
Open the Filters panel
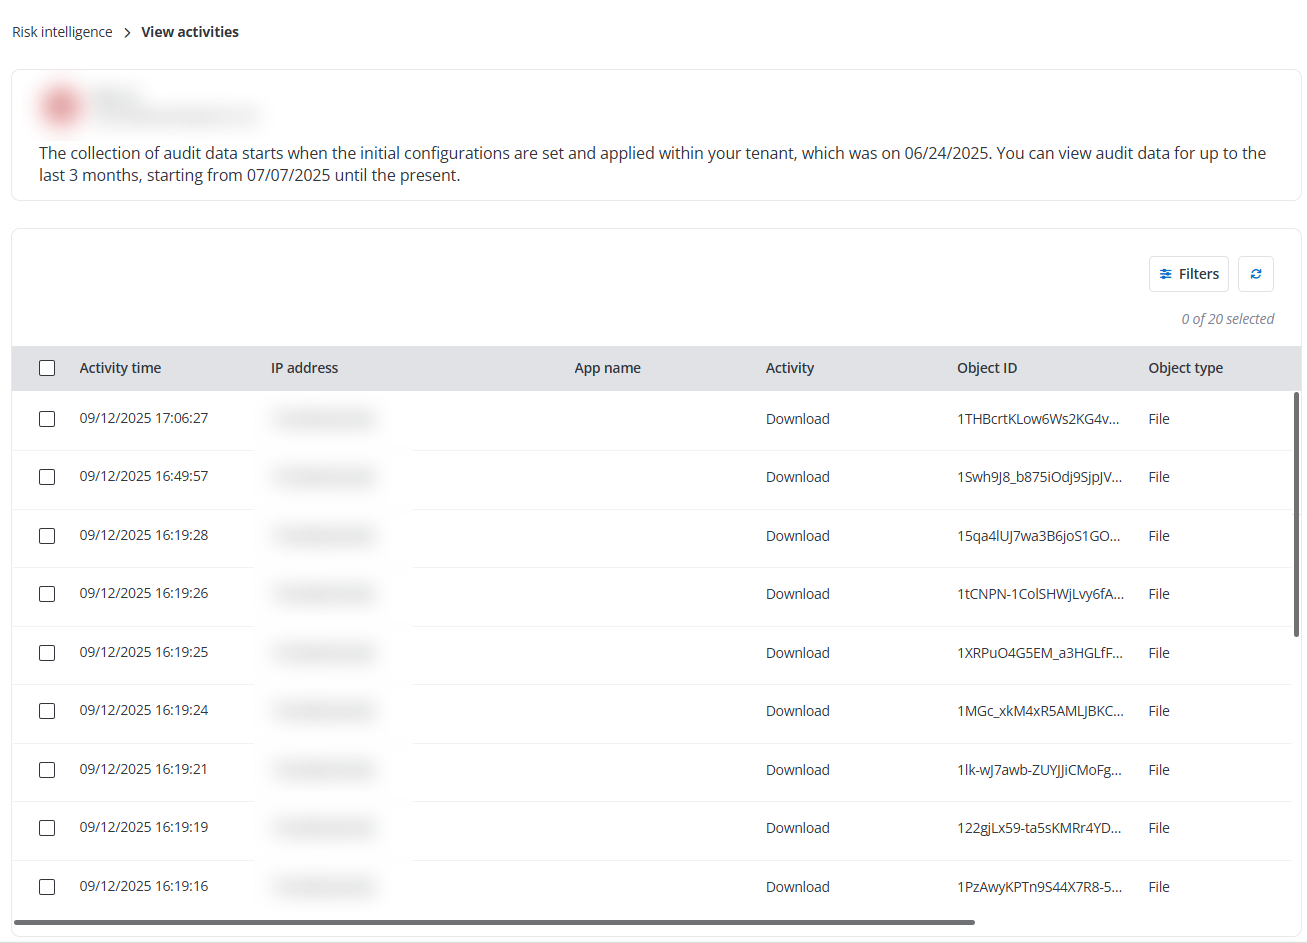pyautogui.click(x=1188, y=274)
